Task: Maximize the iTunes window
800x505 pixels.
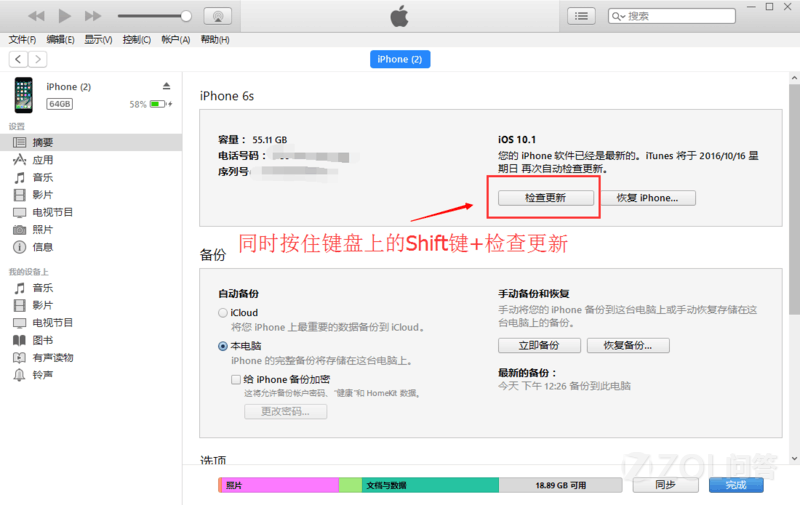Action: 769,7
